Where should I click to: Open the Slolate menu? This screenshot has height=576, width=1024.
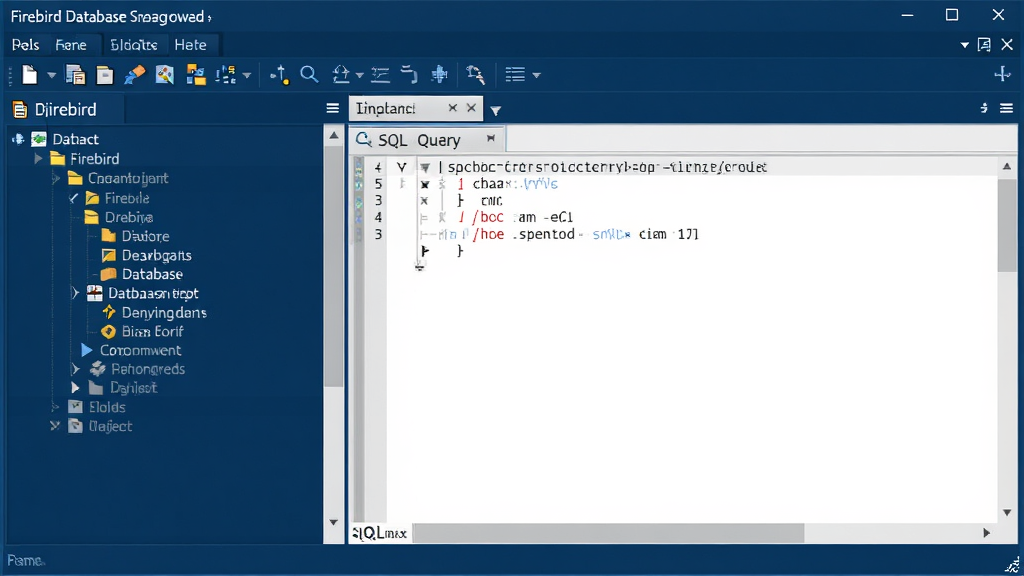134,45
